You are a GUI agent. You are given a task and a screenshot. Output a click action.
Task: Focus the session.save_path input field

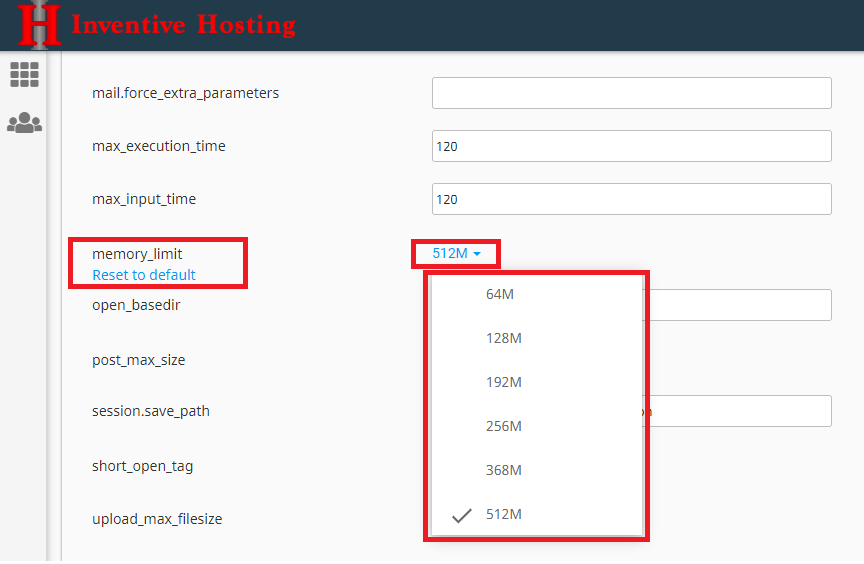pyautogui.click(x=740, y=411)
